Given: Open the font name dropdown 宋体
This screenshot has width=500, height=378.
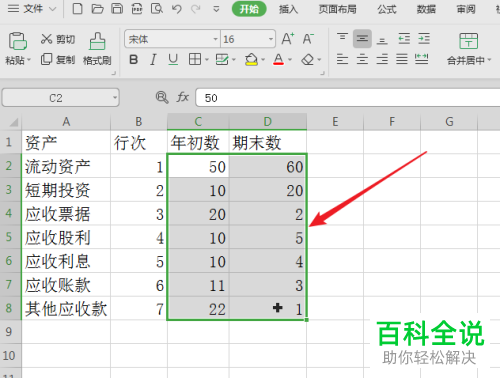Looking at the screenshot, I should tap(215, 40).
